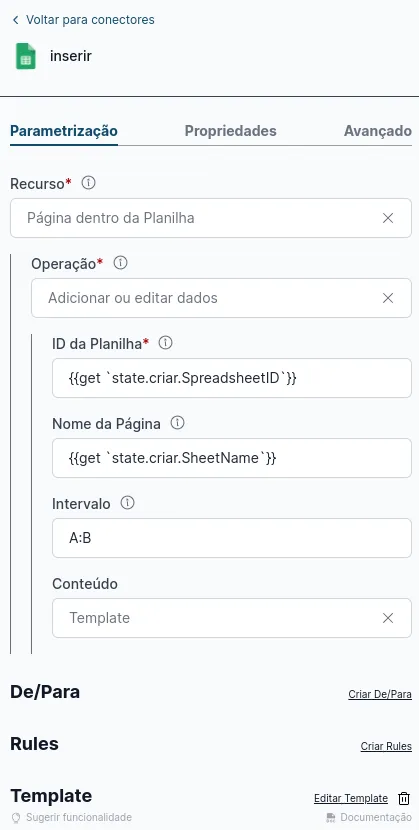Viewport: 419px width, 830px height.
Task: Clear the Conteúdo Template selection
Action: pyautogui.click(x=388, y=618)
